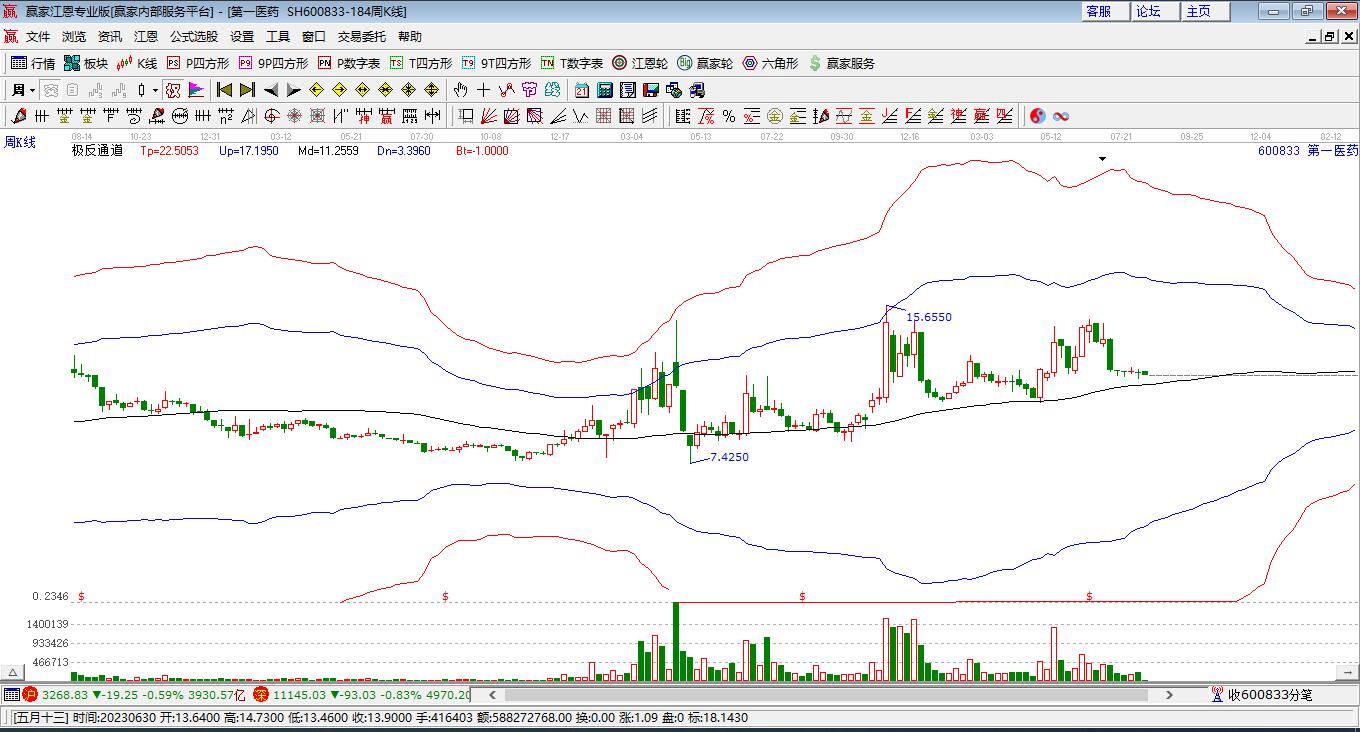1360x732 pixels.
Task: Open the 9P四方形 tool
Action: point(273,63)
